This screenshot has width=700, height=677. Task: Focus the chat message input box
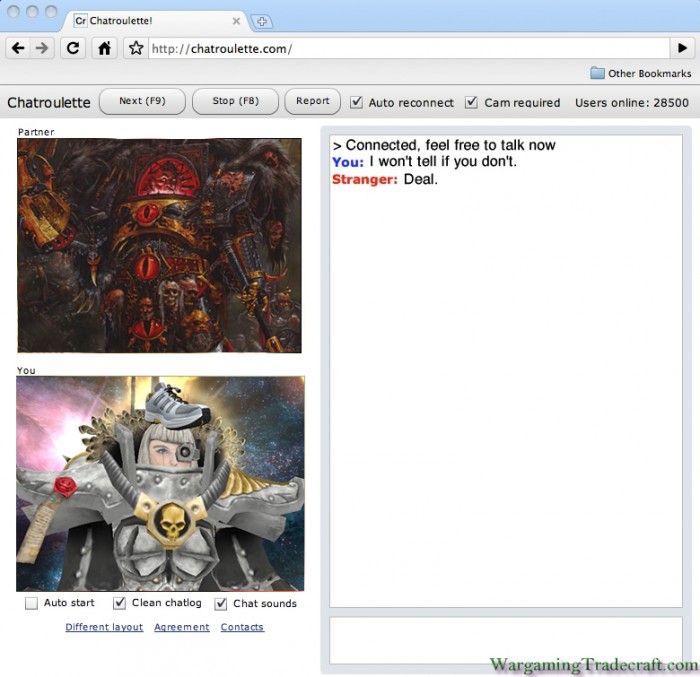[506, 641]
